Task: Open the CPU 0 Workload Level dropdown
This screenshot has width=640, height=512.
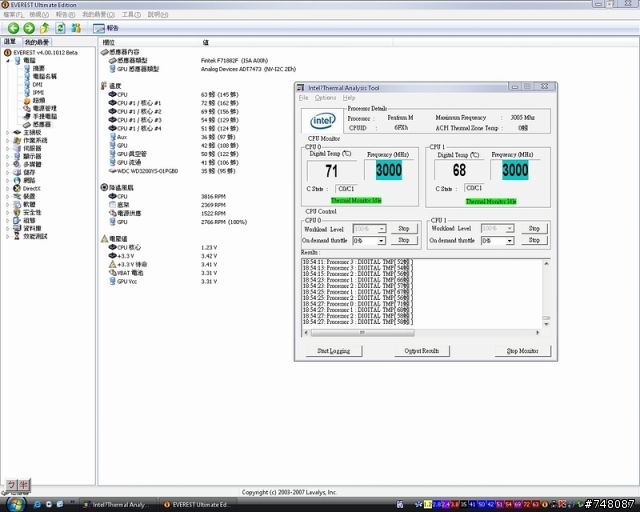Action: (x=381, y=229)
